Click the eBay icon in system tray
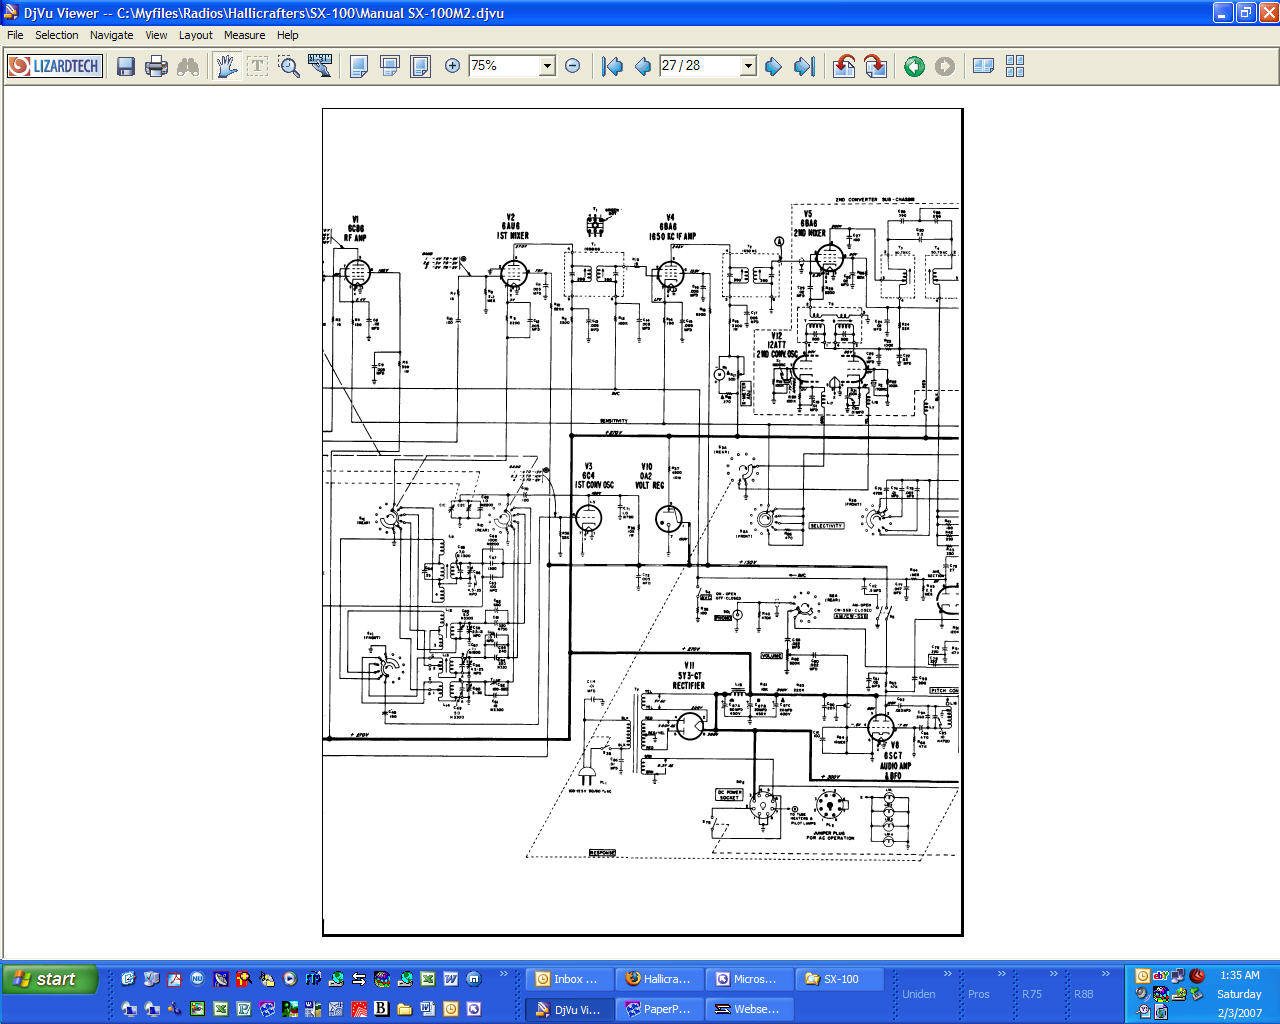 click(x=1161, y=975)
